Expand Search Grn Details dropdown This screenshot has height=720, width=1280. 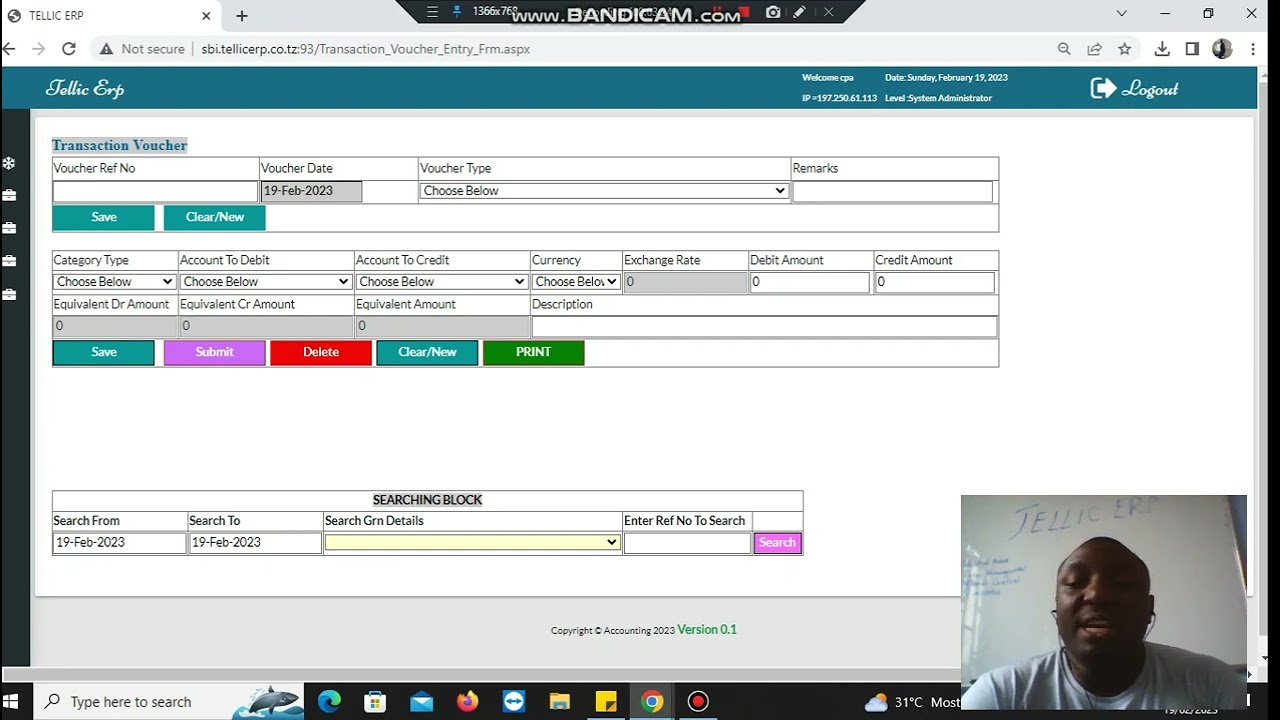click(472, 542)
